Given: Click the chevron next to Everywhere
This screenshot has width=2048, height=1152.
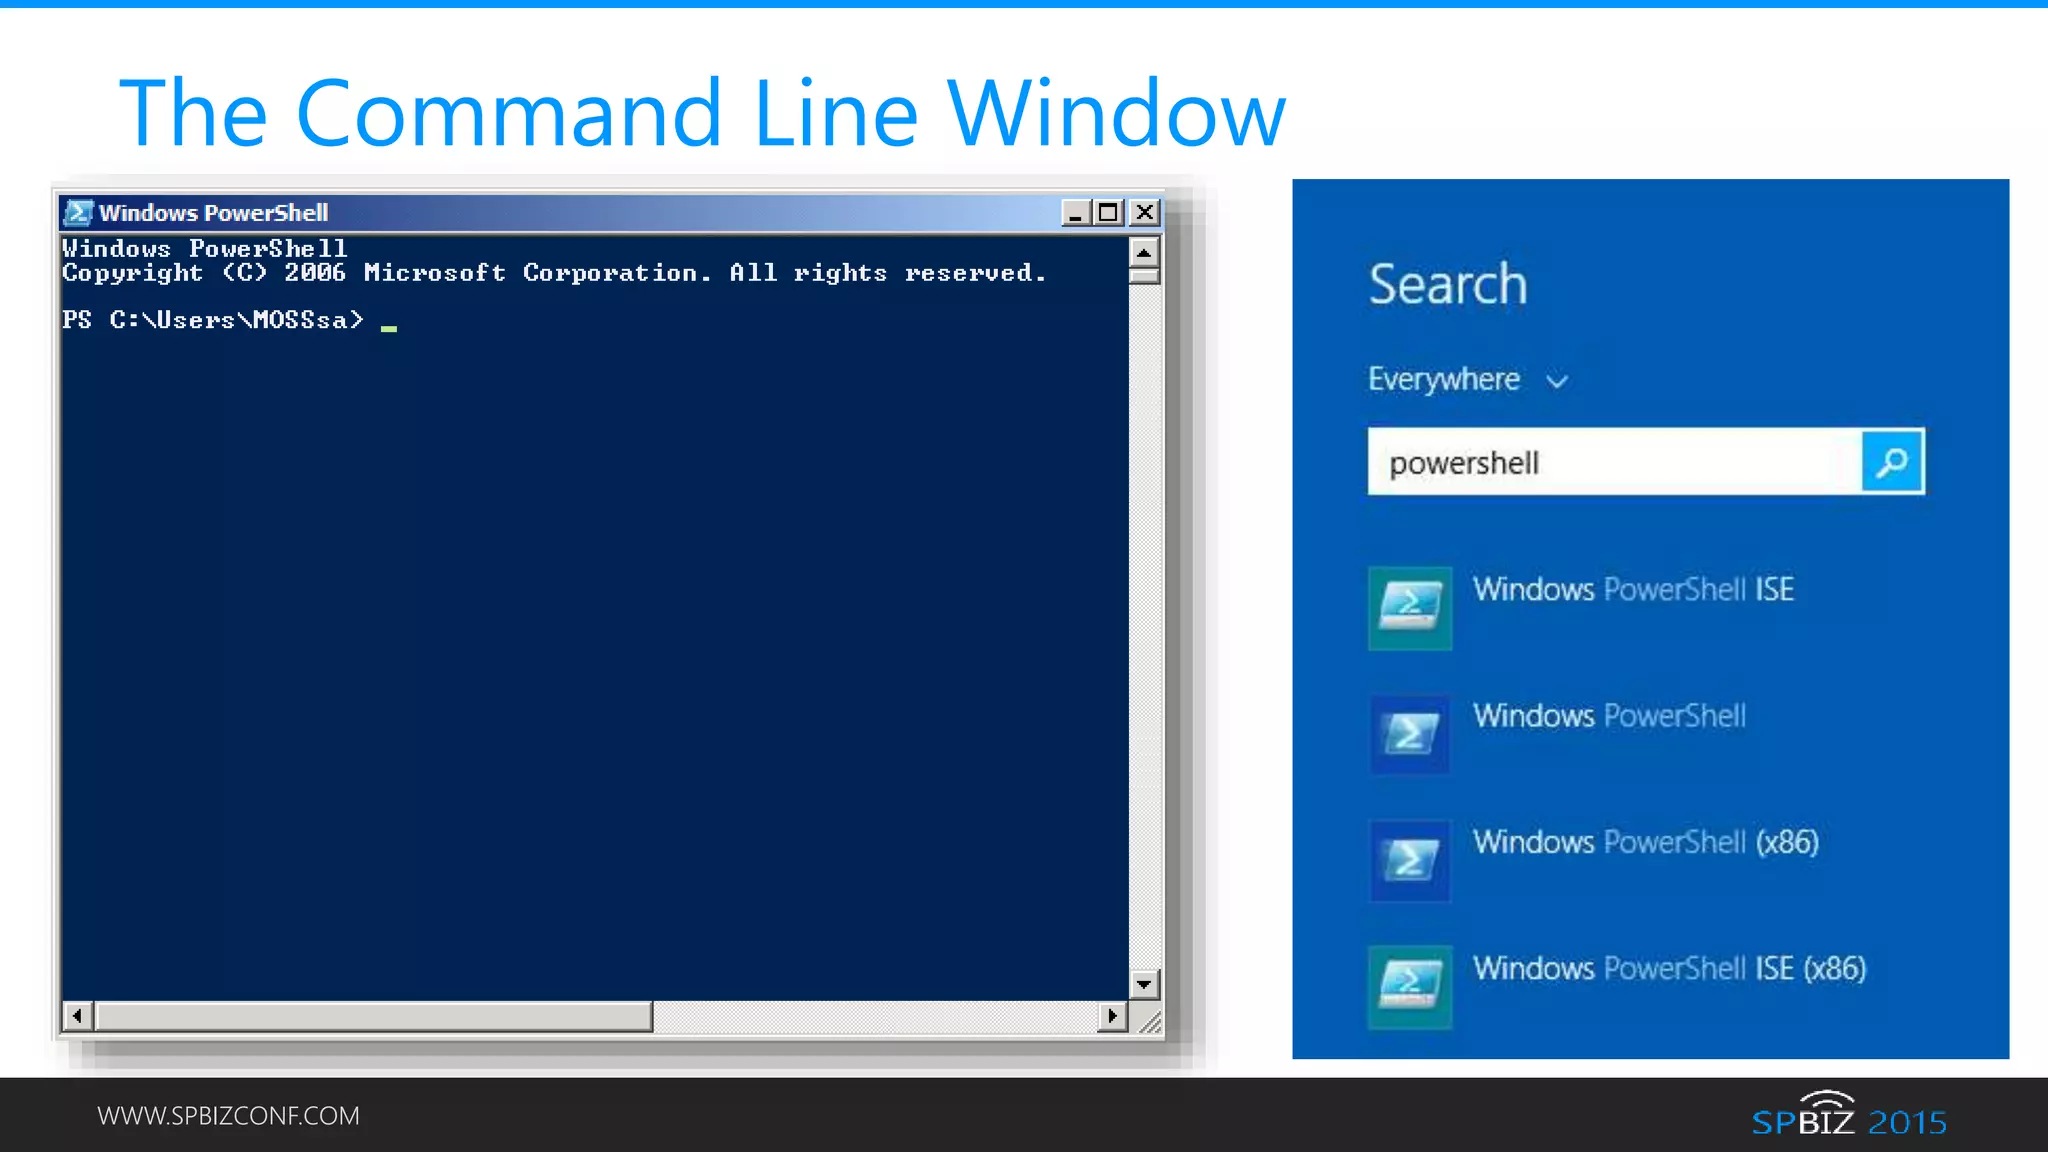Looking at the screenshot, I should 1557,381.
